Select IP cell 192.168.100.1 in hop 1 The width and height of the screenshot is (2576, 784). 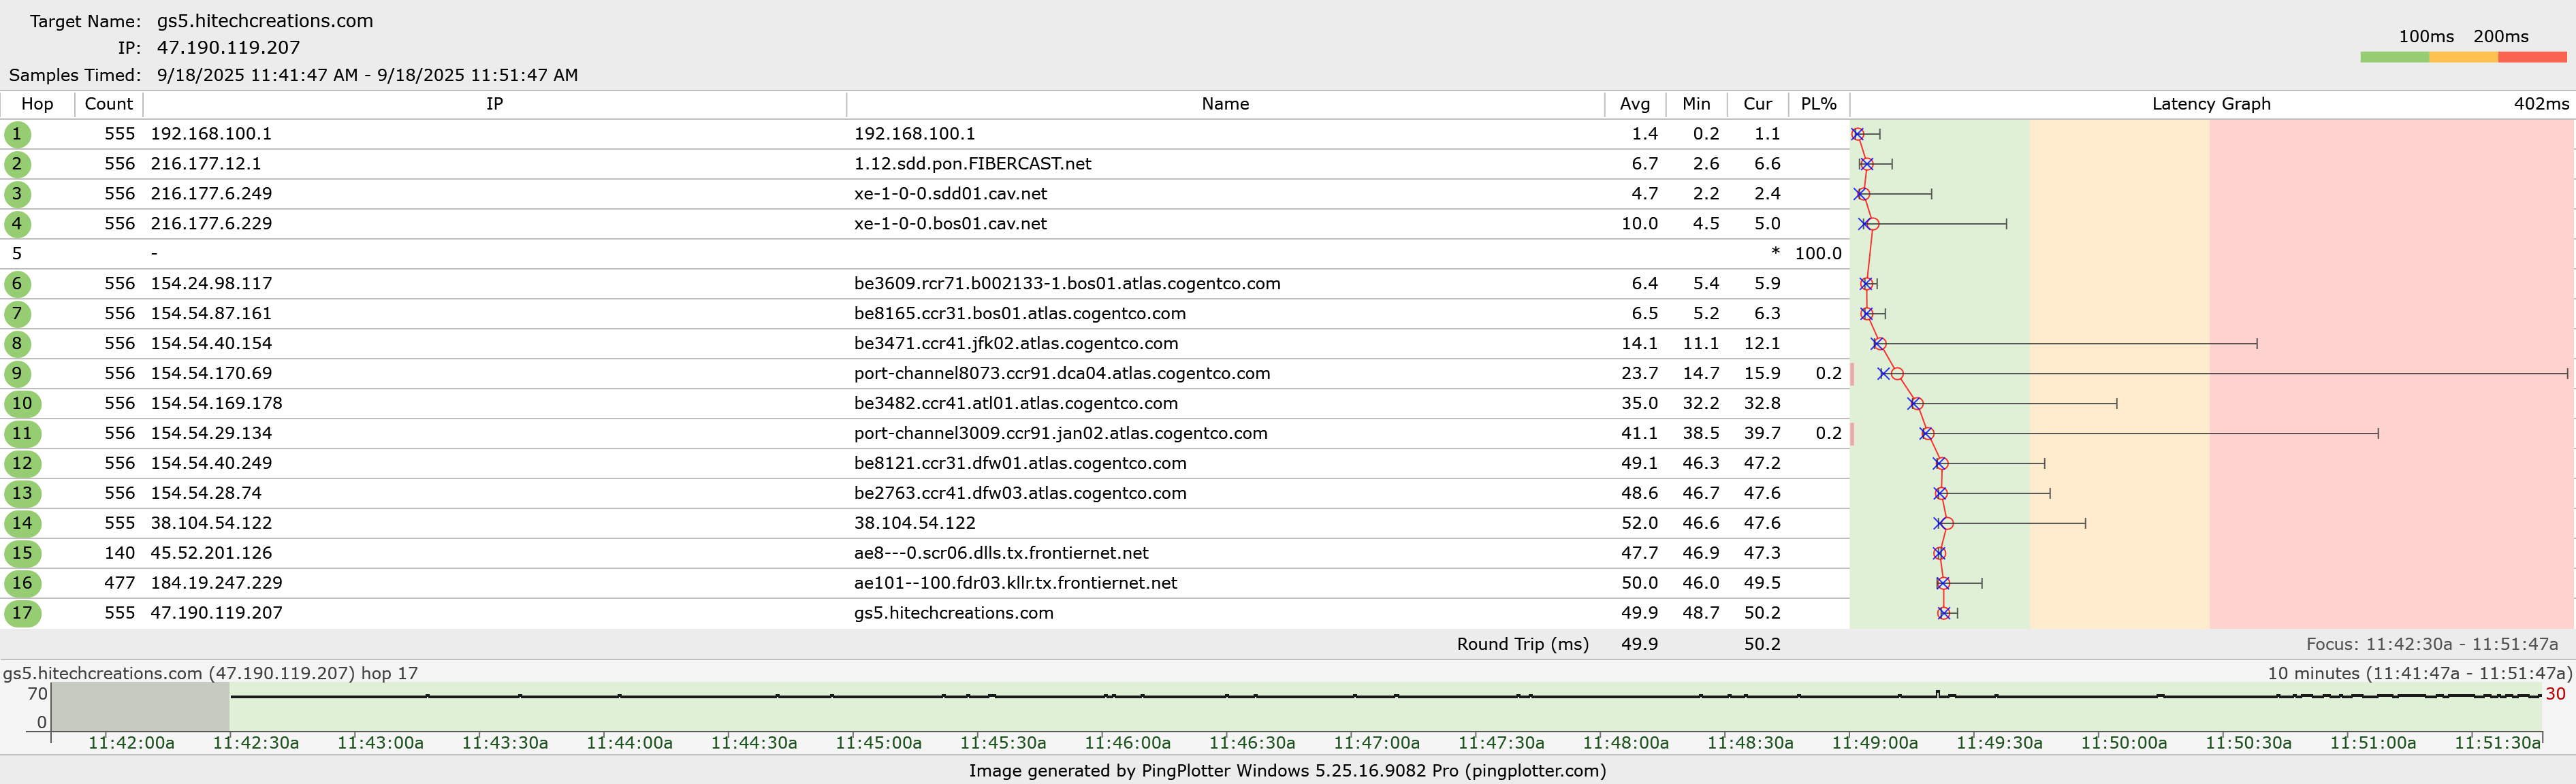point(211,134)
